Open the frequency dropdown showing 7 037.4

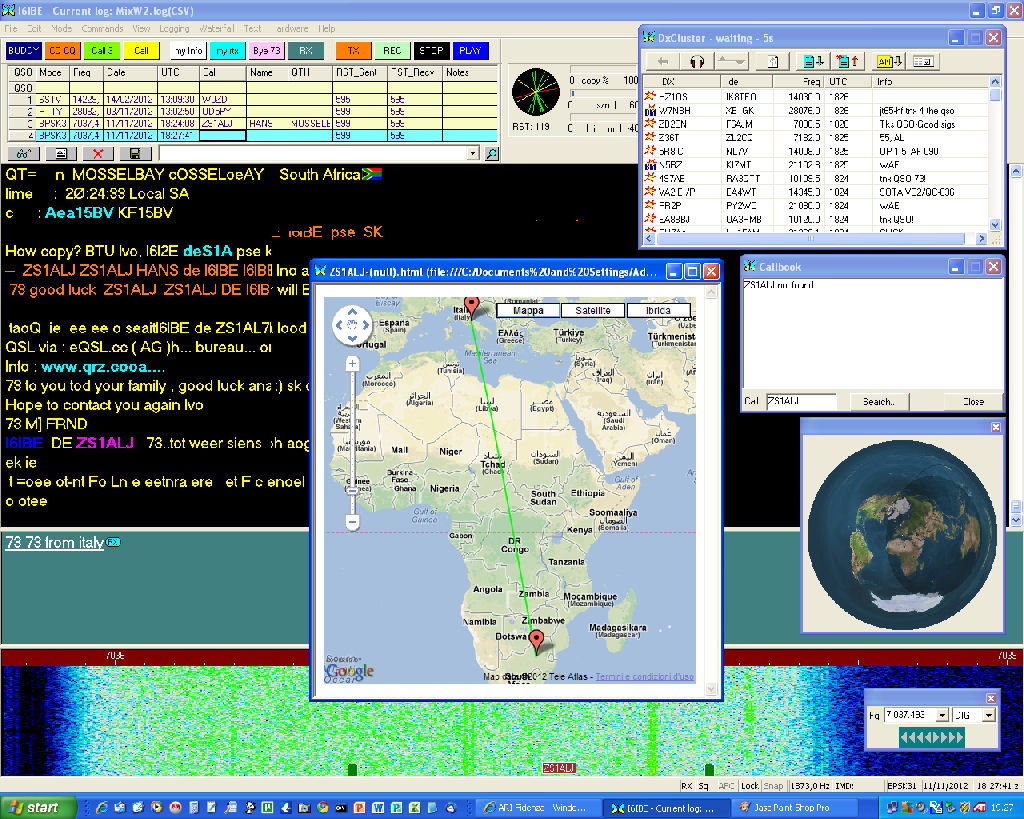[942, 715]
